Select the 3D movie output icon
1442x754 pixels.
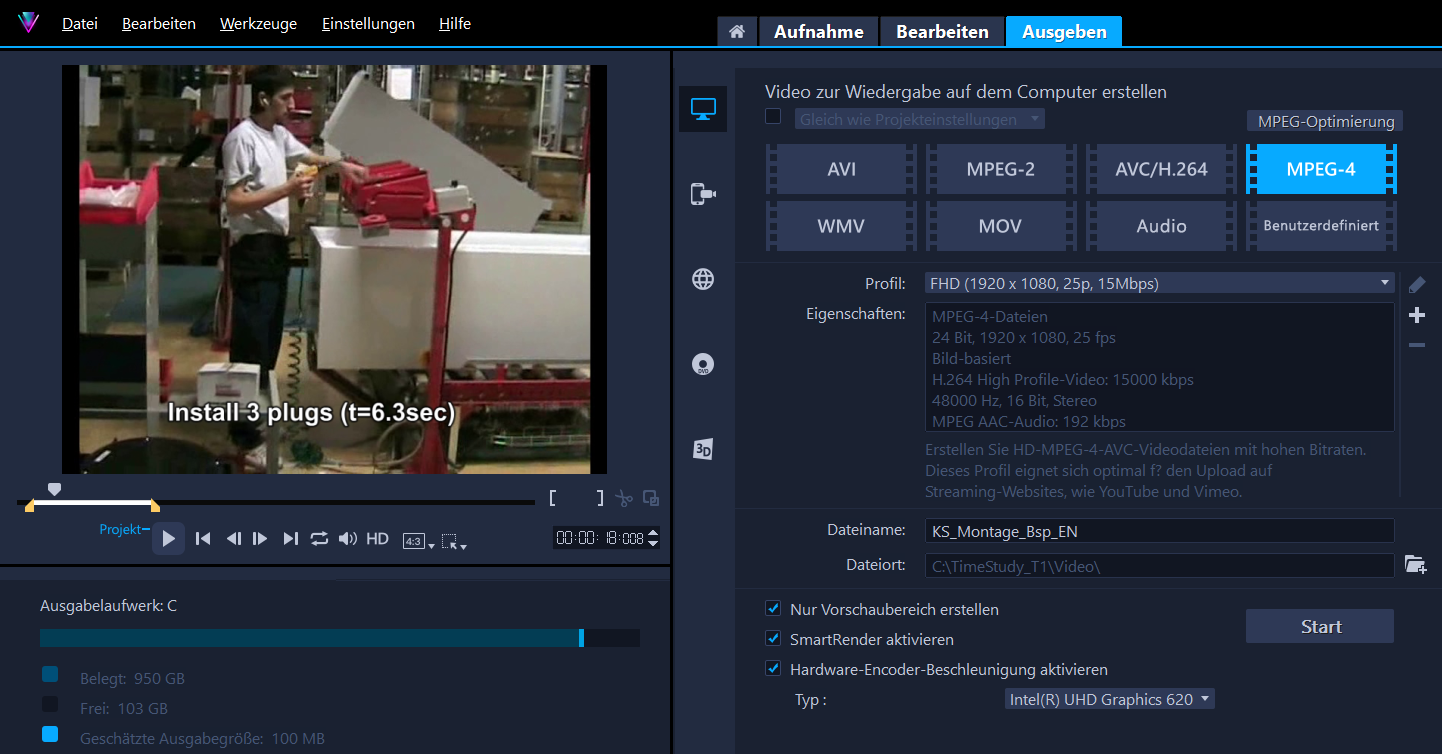[x=703, y=449]
